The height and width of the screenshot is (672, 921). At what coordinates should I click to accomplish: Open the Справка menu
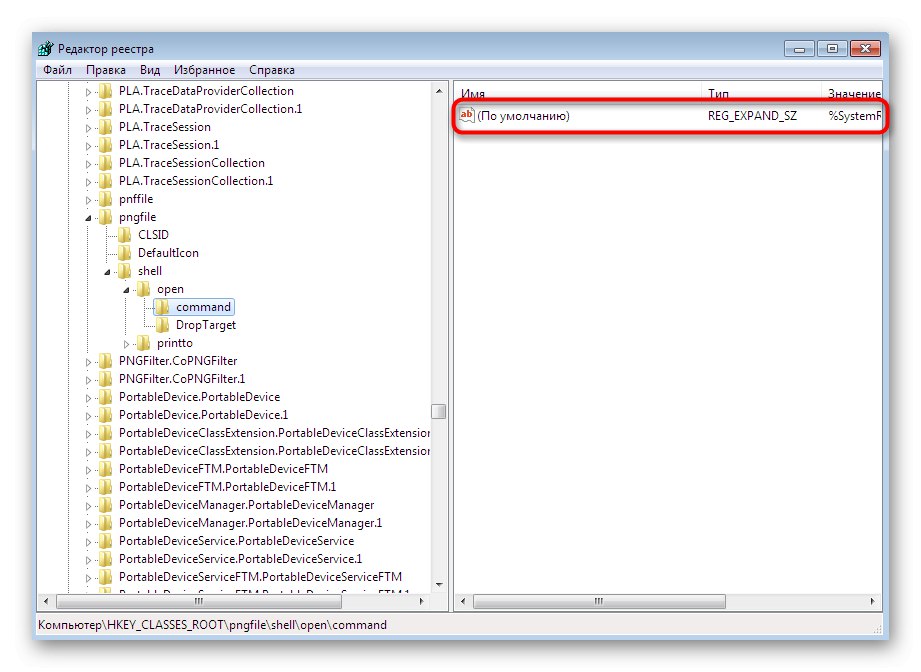[x=272, y=70]
